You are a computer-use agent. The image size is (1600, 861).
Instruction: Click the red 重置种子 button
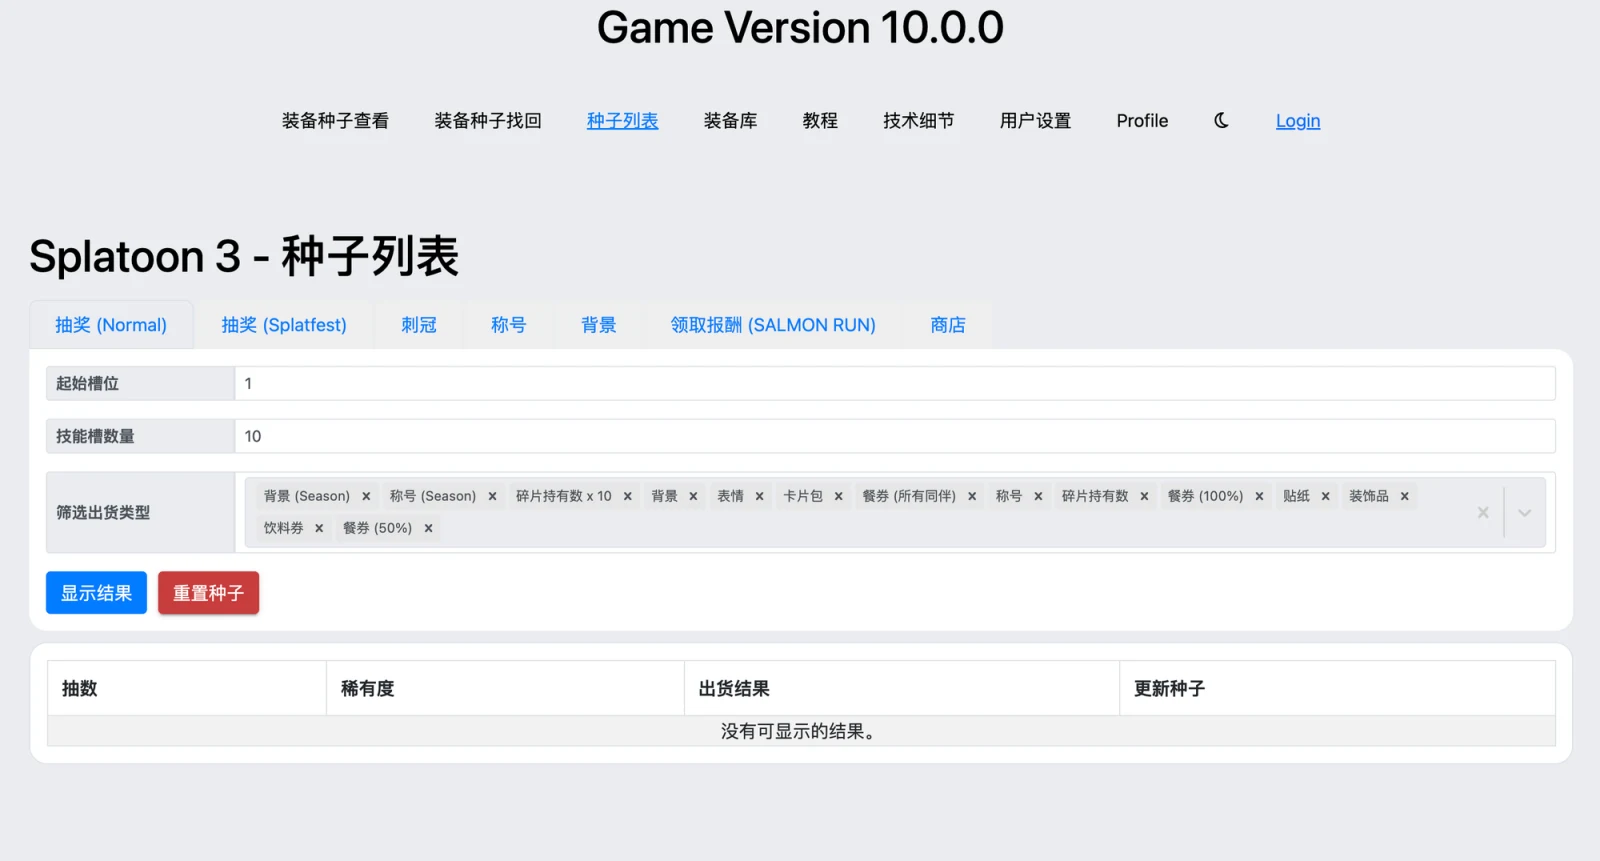click(208, 593)
